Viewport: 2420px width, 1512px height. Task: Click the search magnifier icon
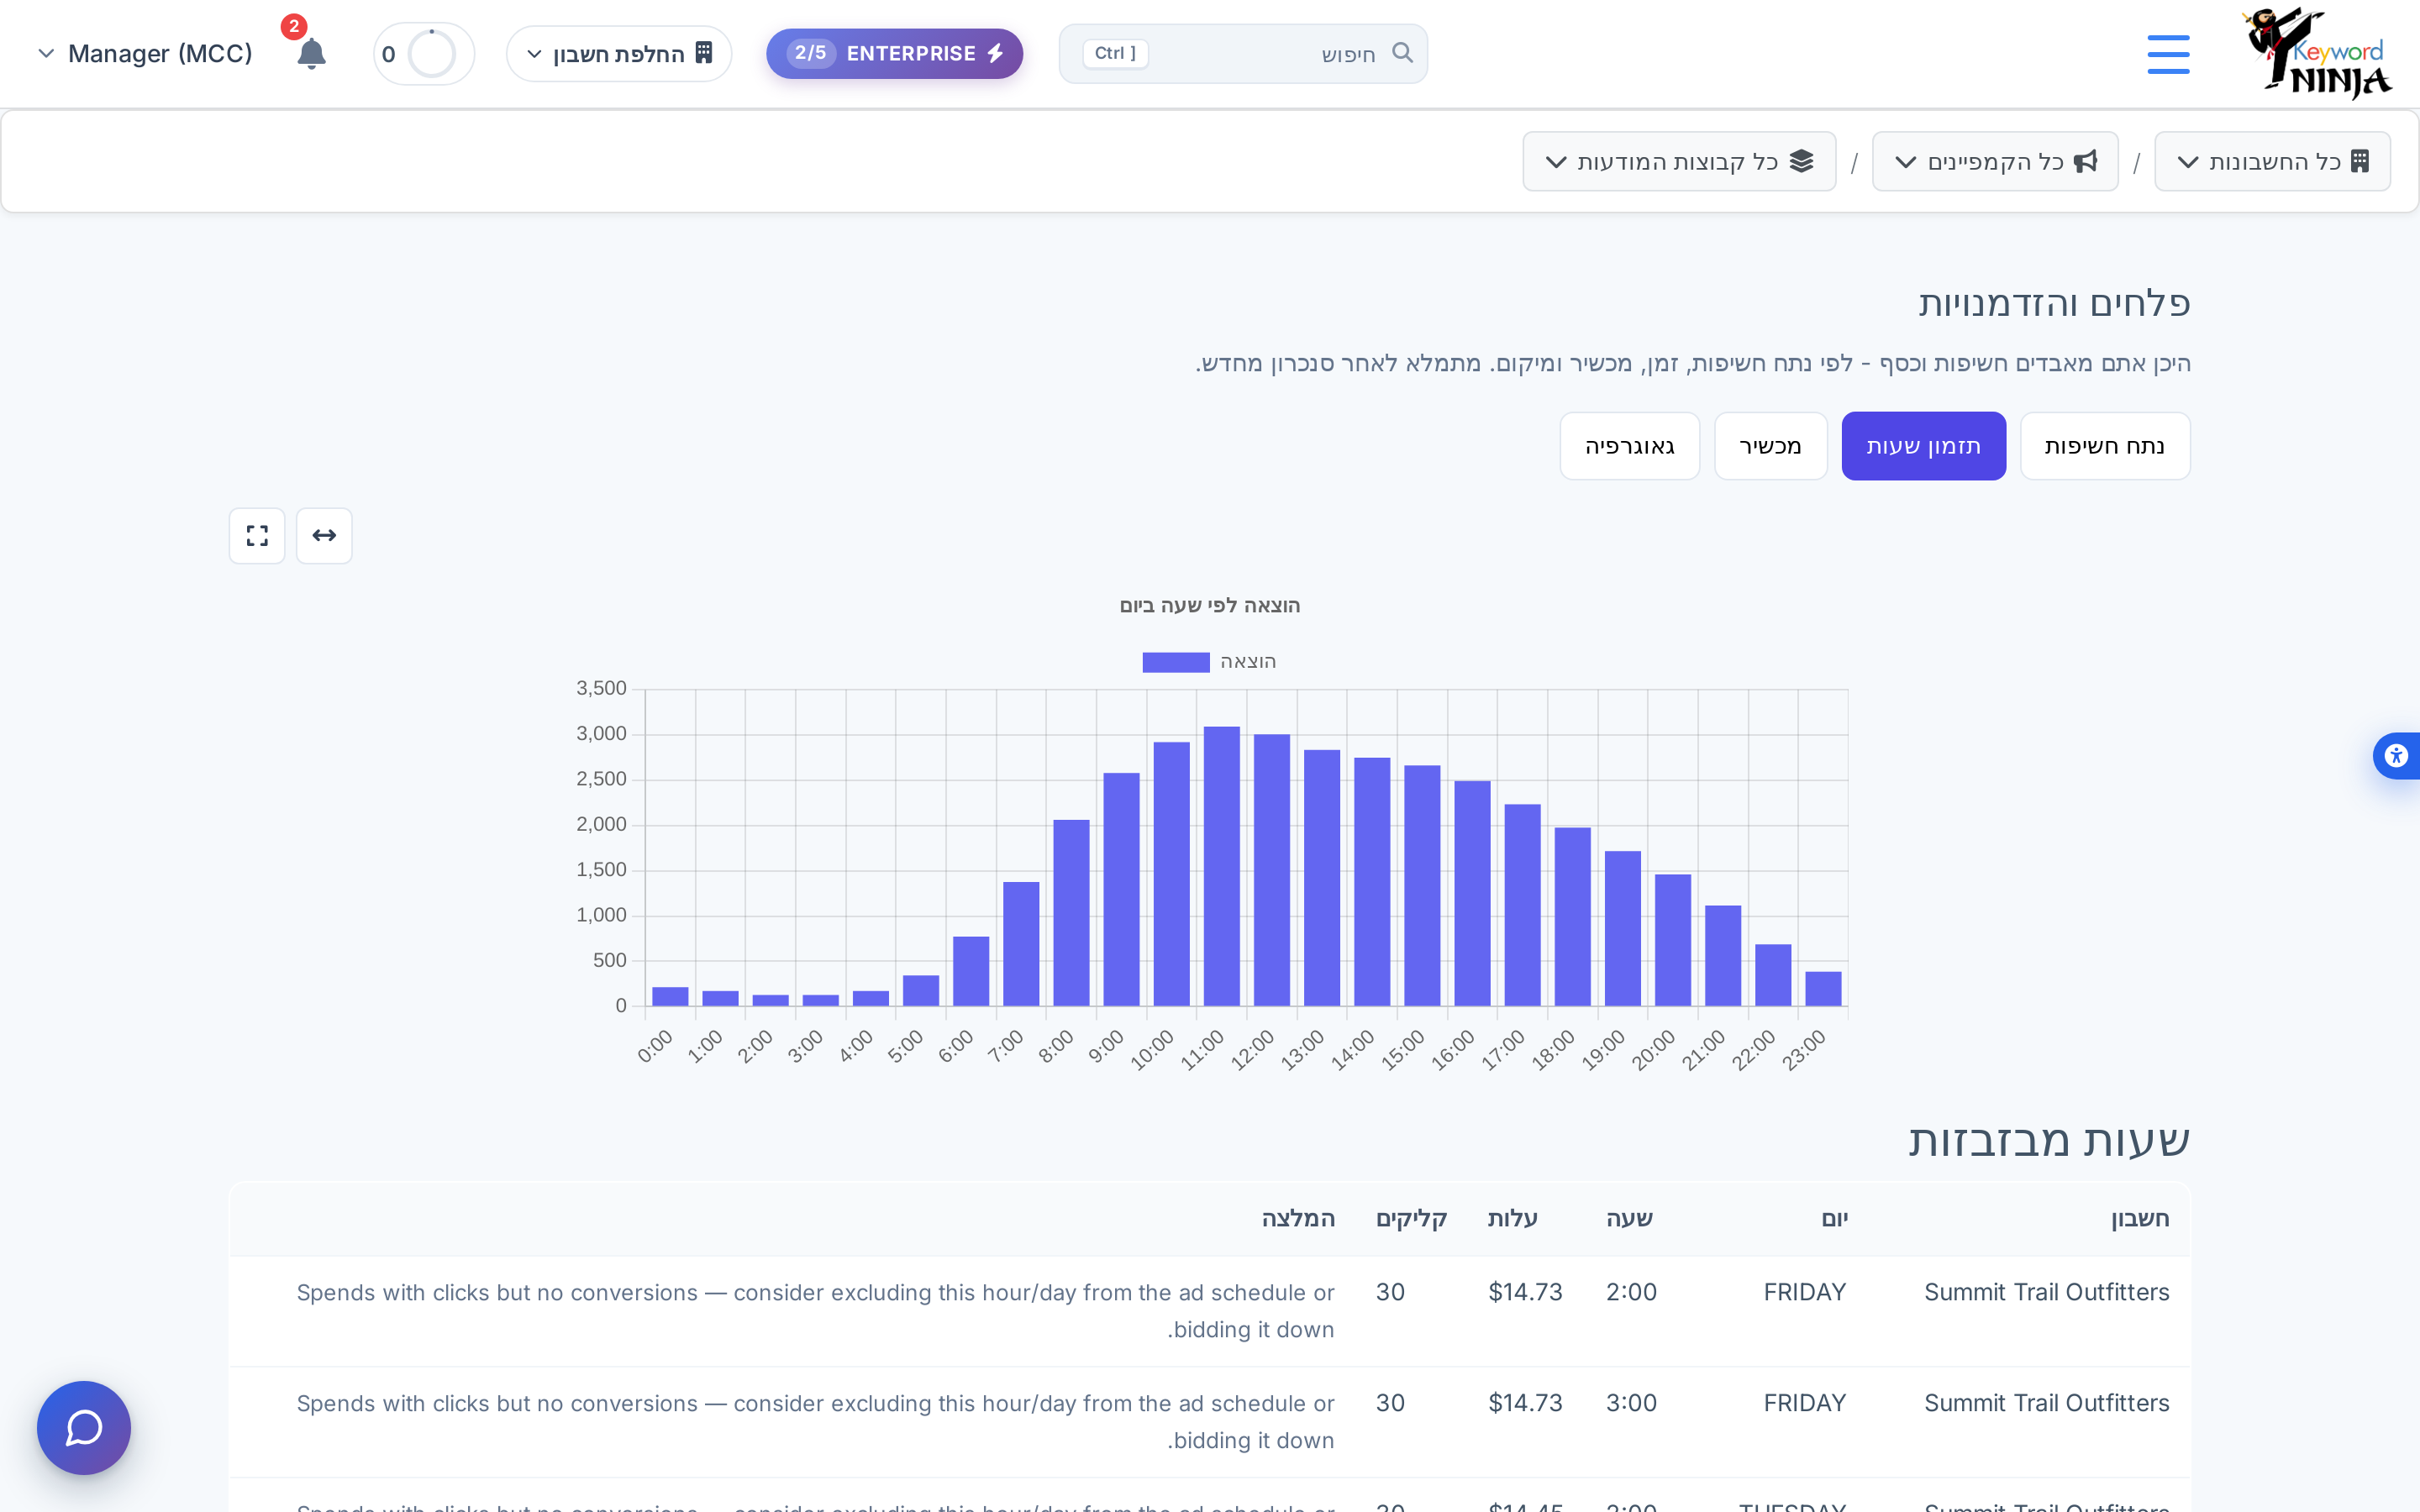coord(1403,53)
